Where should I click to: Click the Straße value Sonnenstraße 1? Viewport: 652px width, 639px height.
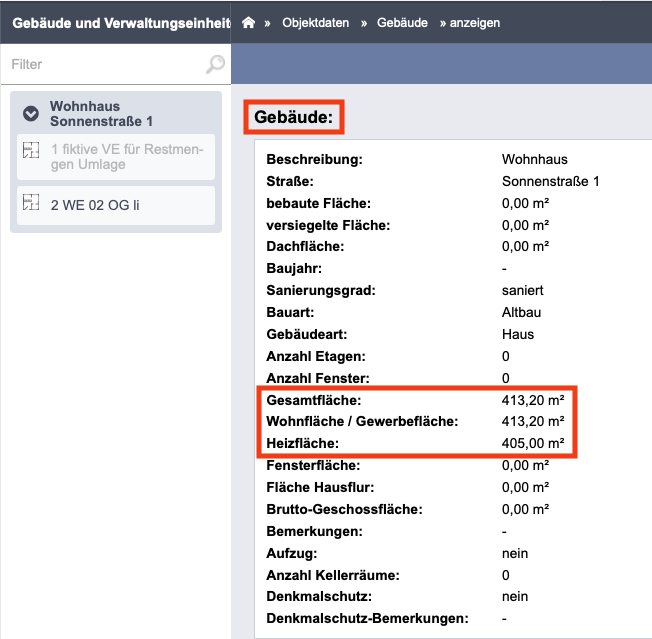tap(550, 181)
